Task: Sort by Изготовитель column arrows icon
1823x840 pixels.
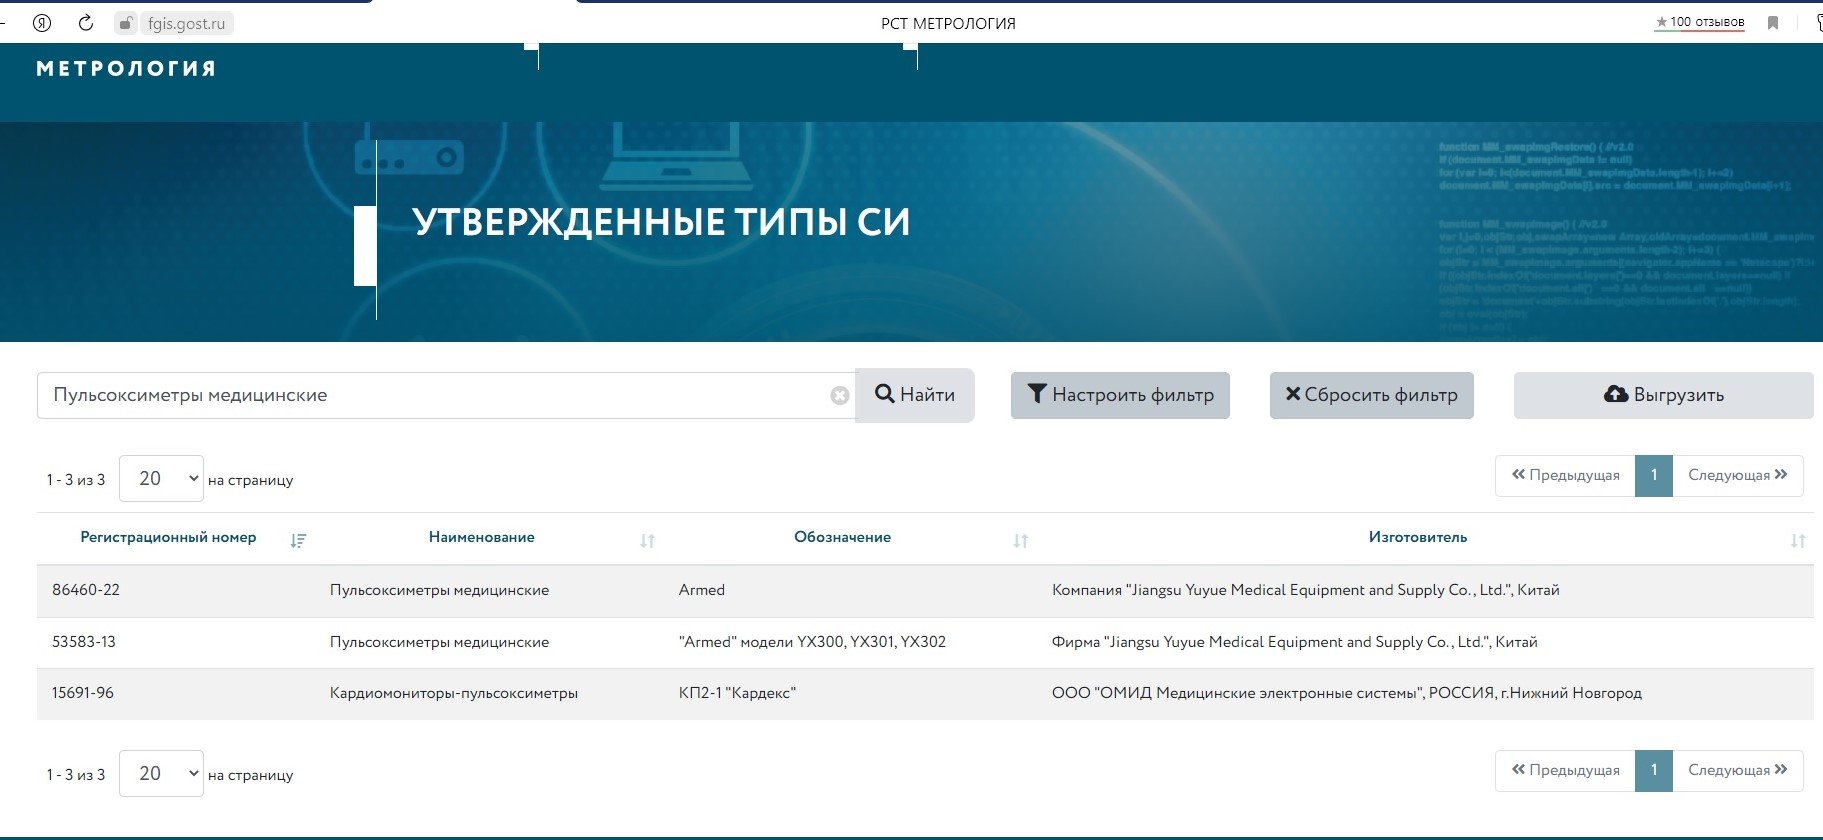Action: click(1797, 541)
